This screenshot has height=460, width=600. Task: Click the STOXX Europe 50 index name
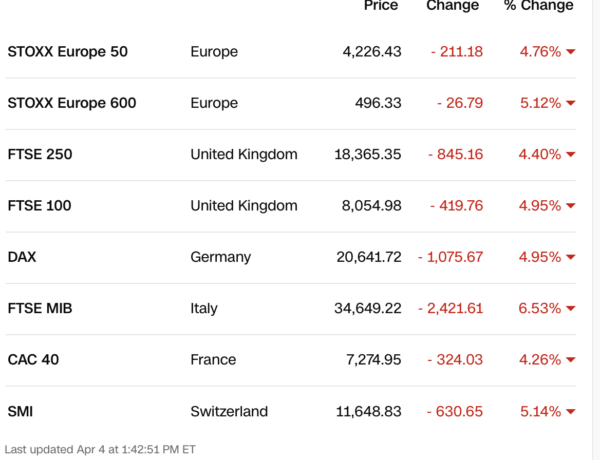tap(67, 51)
